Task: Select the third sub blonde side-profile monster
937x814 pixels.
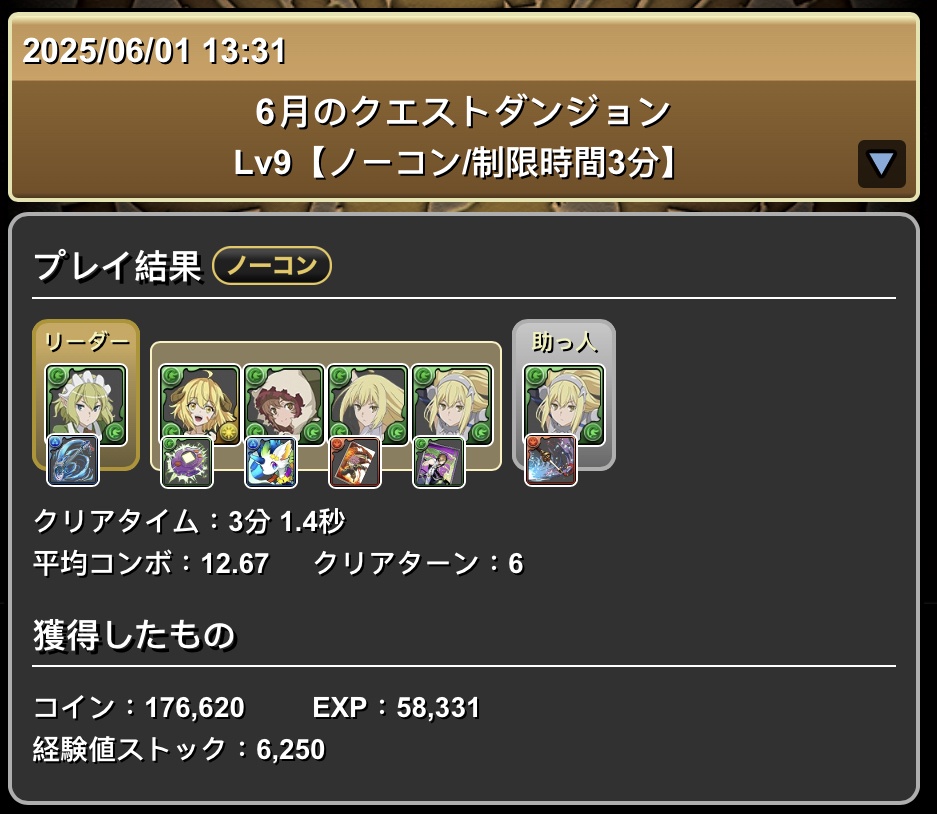Action: 368,405
